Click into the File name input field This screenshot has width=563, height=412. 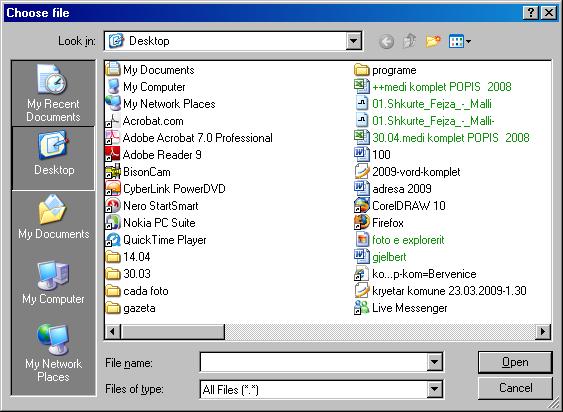click(313, 362)
